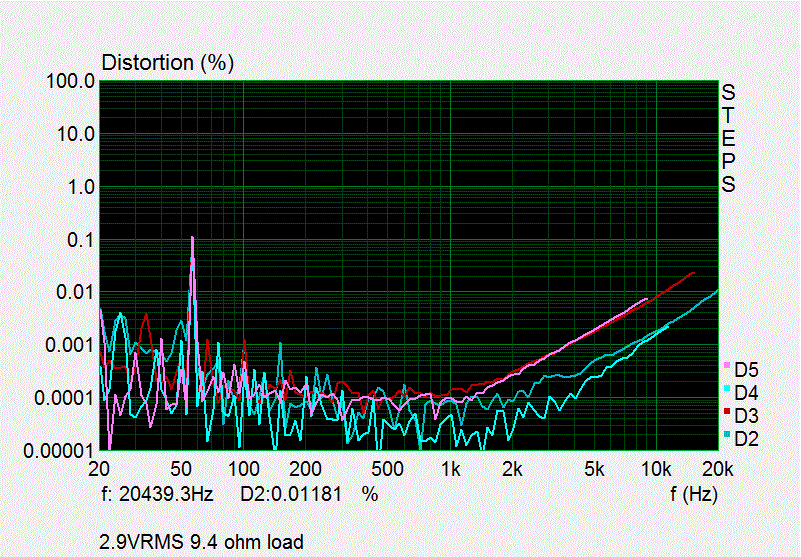Viewport: 801px width, 557px height.
Task: Click the D5 legend label
Action: pyautogui.click(x=746, y=369)
